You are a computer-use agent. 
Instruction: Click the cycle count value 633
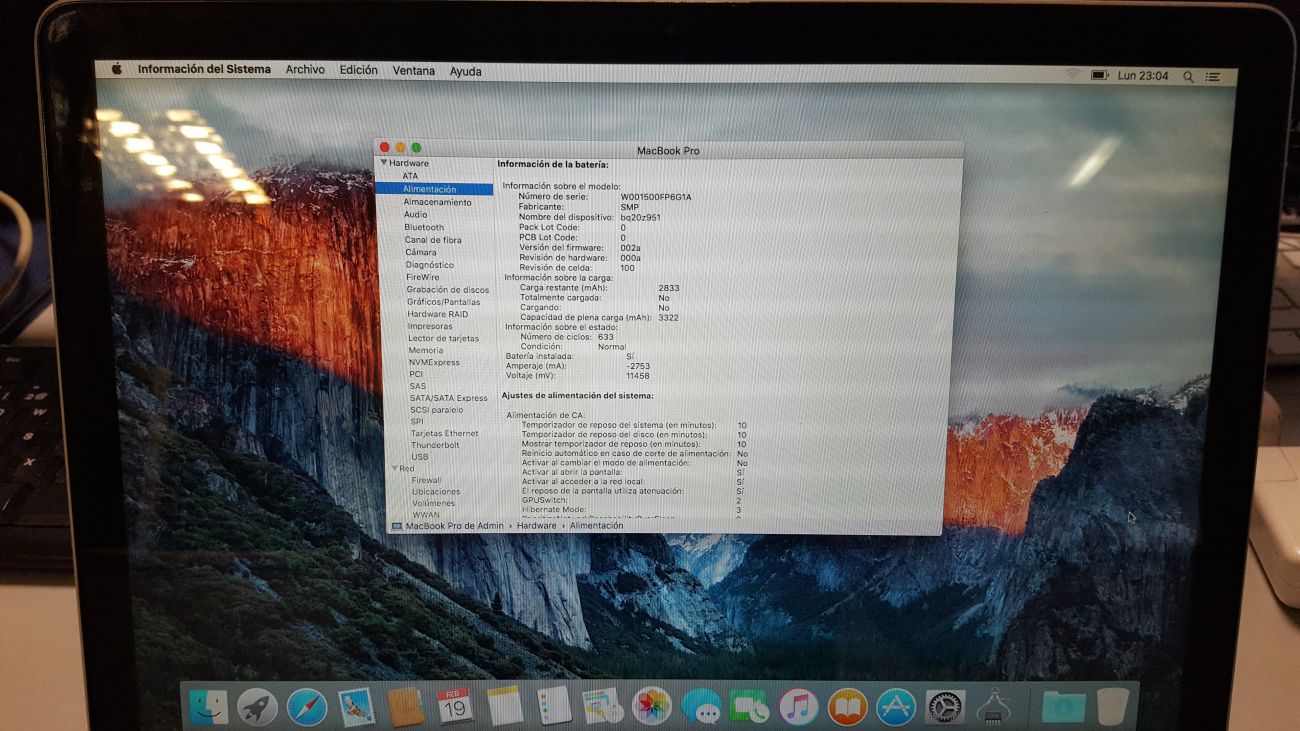[x=606, y=337]
